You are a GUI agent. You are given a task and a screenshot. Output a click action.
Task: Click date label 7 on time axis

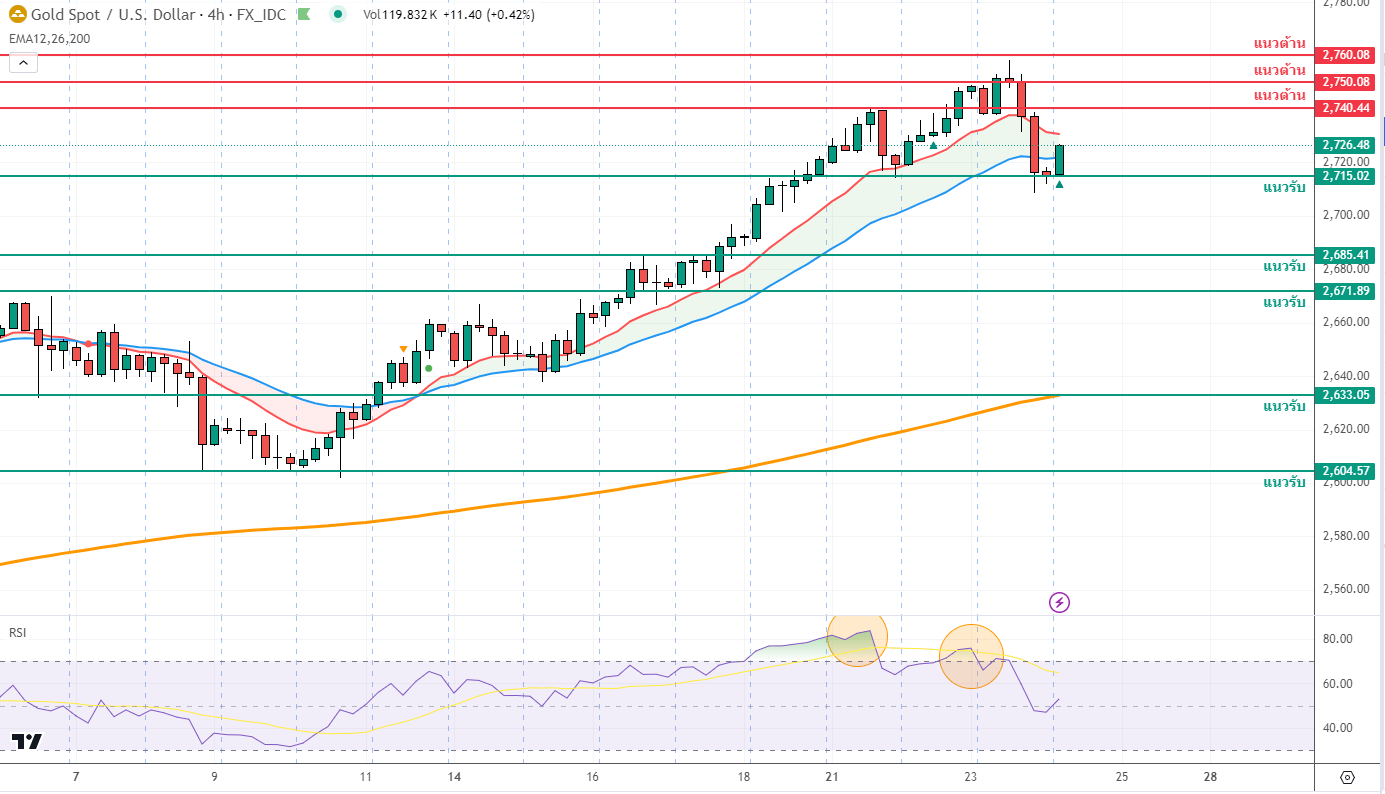pos(75,777)
